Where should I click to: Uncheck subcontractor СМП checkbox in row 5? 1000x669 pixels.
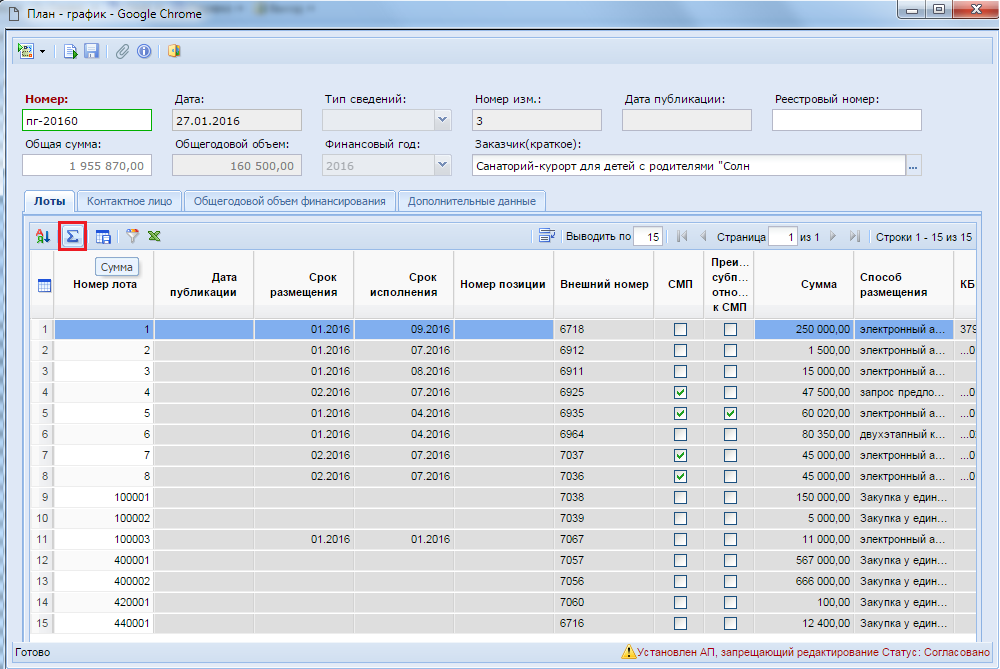point(730,413)
